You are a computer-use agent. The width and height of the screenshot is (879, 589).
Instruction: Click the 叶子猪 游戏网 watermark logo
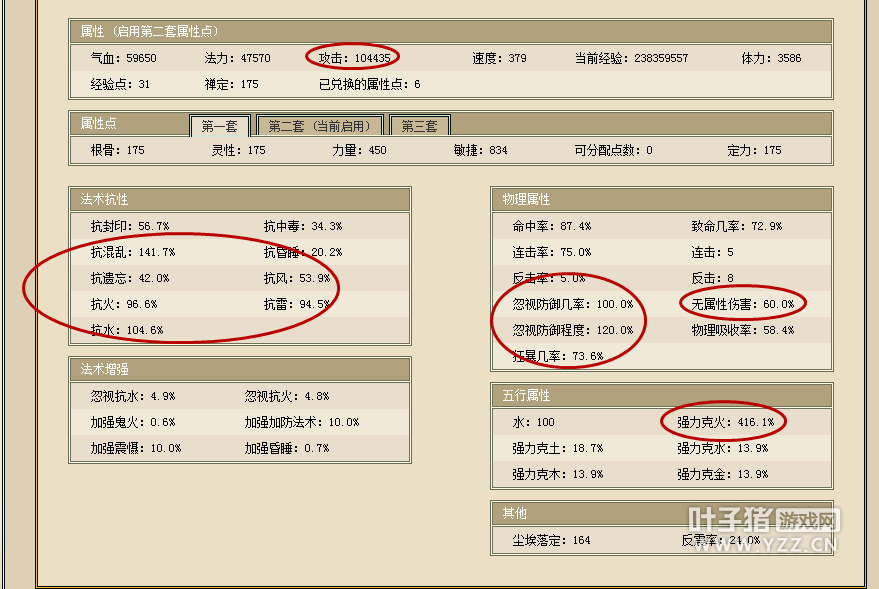[x=762, y=530]
